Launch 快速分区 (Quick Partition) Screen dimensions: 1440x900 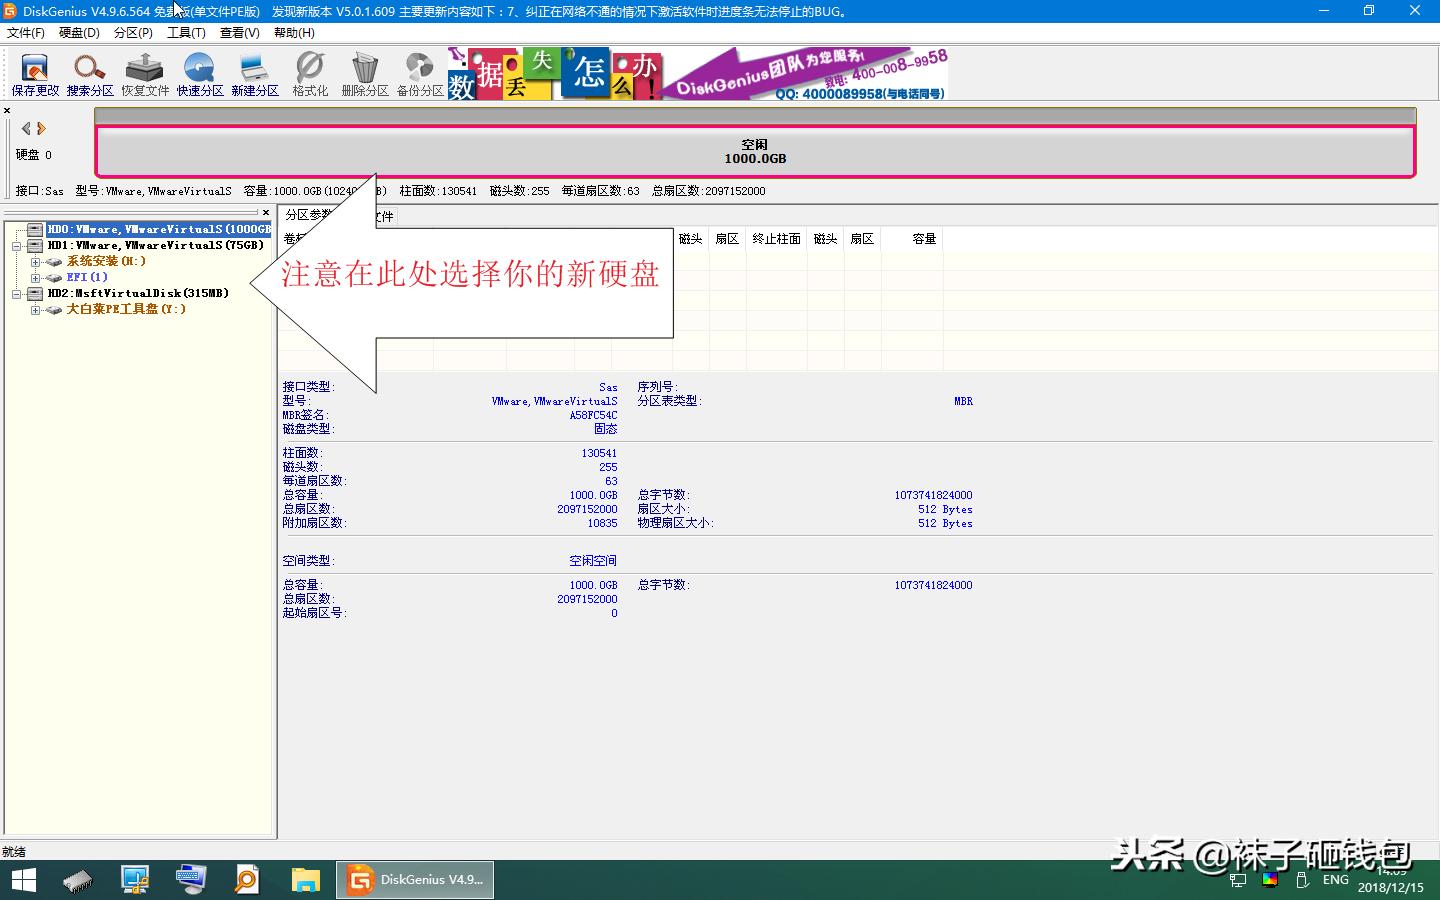click(199, 72)
